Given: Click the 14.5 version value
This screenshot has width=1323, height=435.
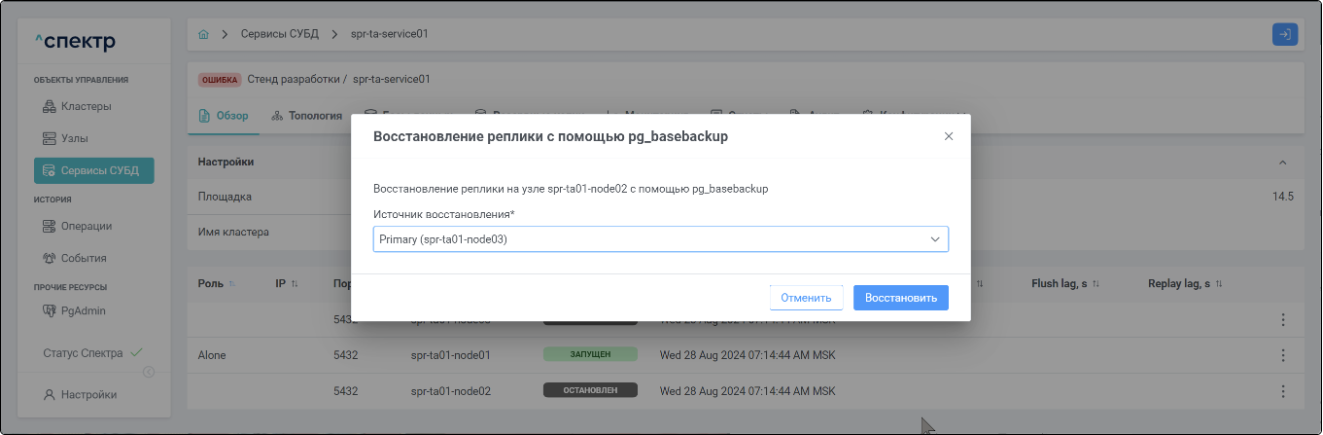Looking at the screenshot, I should pyautogui.click(x=1283, y=196).
